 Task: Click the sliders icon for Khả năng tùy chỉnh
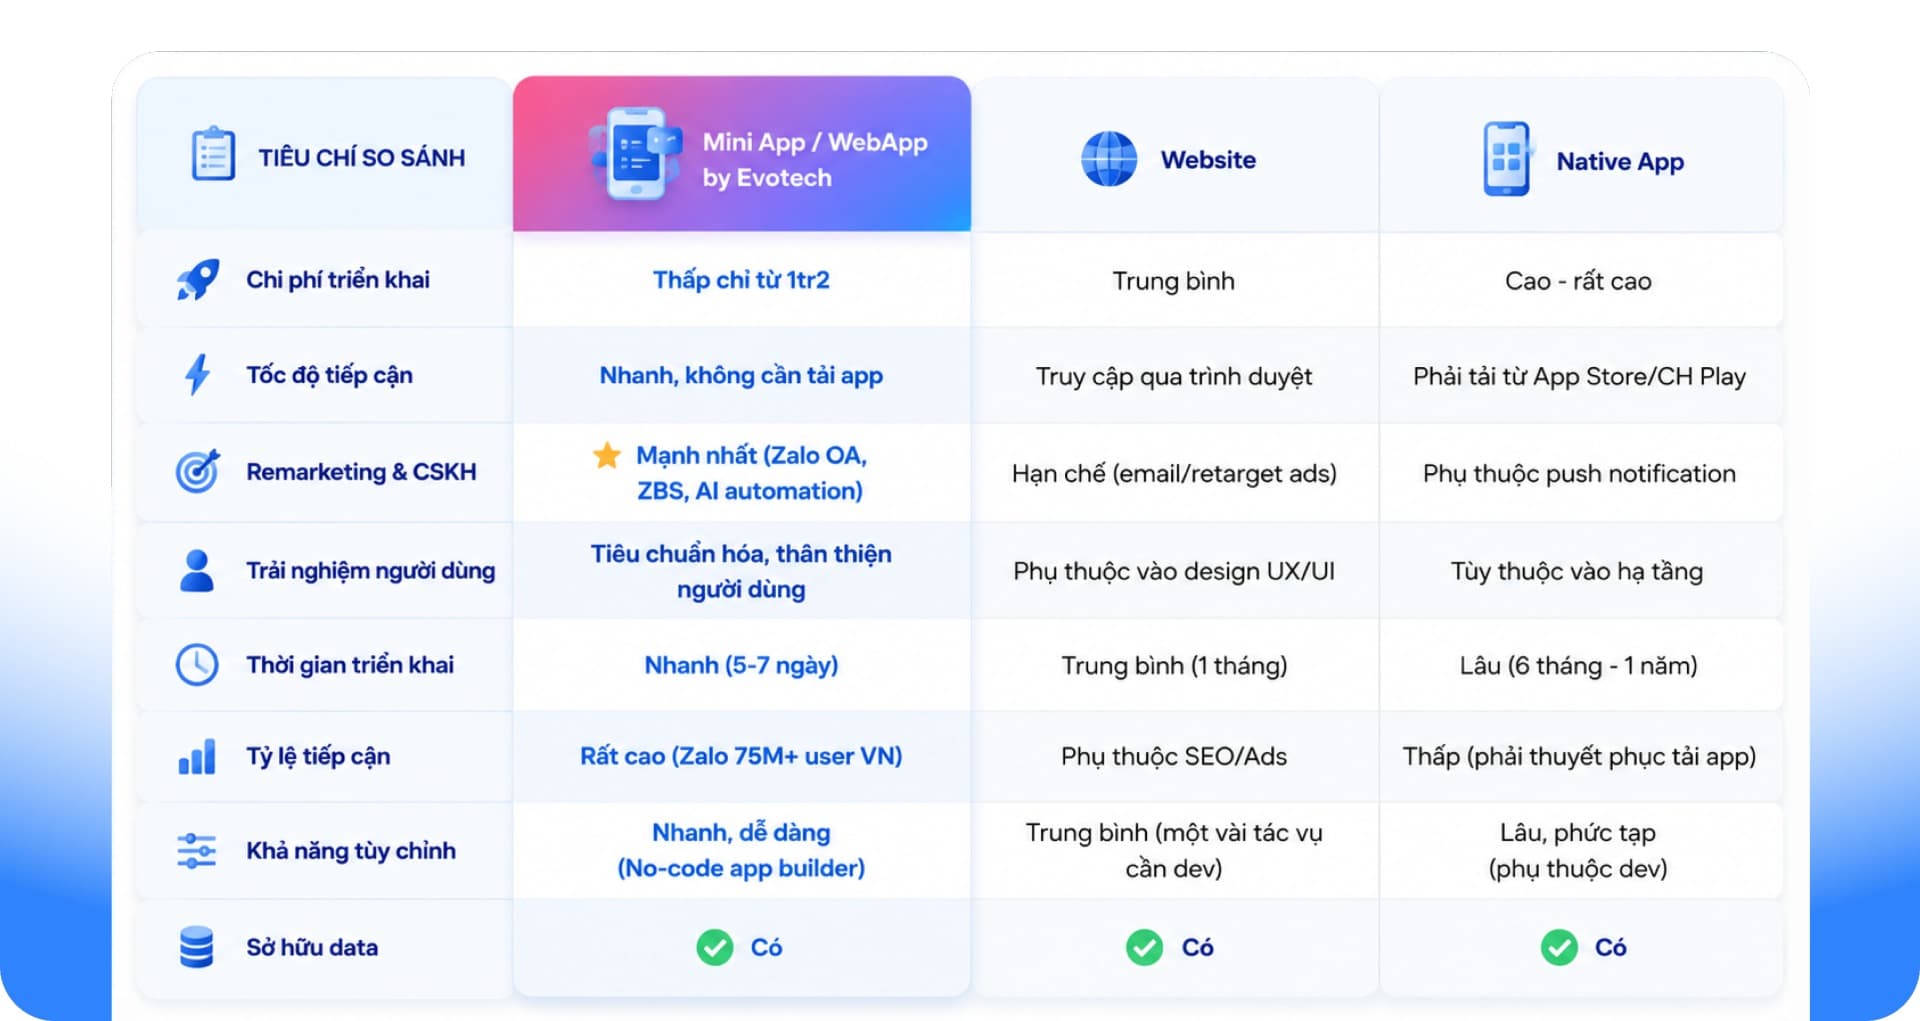pyautogui.click(x=197, y=851)
